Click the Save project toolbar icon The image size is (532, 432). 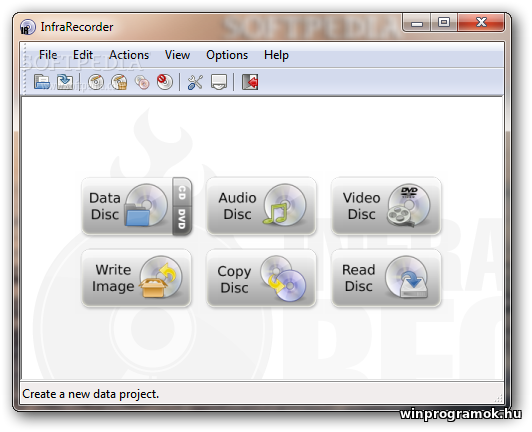[x=65, y=82]
